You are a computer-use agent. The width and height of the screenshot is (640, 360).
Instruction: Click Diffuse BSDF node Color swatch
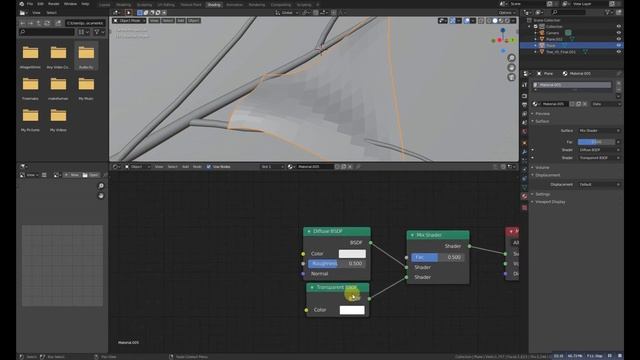point(352,254)
